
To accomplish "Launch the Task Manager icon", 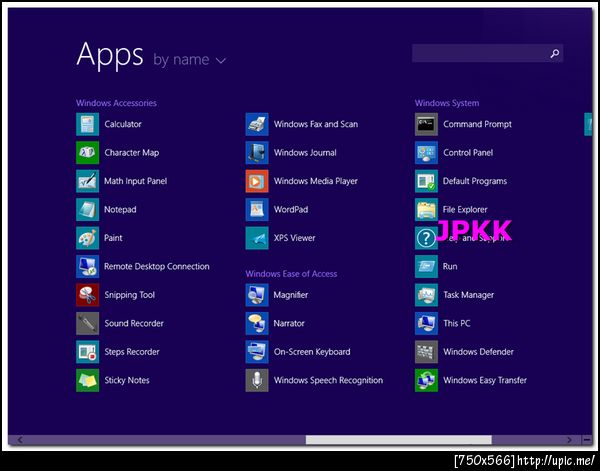I will pyautogui.click(x=426, y=295).
